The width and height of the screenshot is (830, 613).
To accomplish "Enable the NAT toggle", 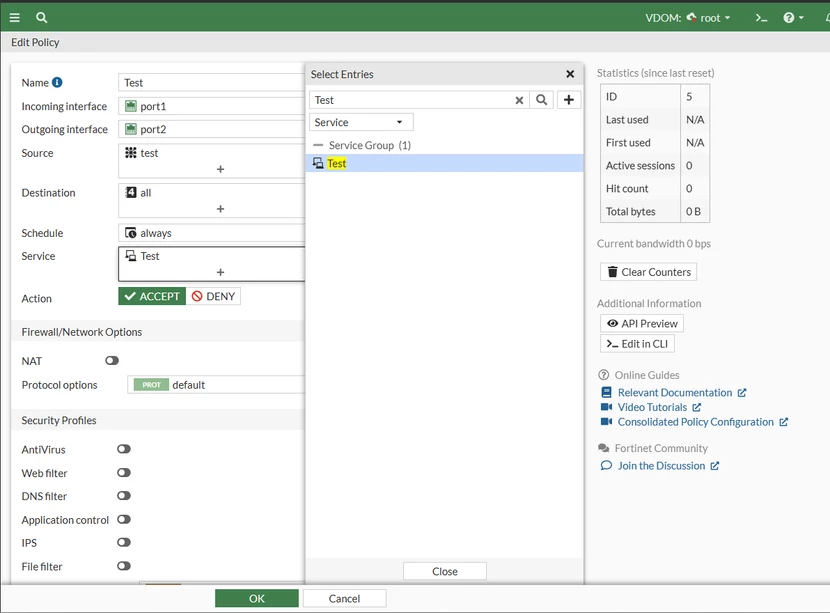I will tap(112, 360).
